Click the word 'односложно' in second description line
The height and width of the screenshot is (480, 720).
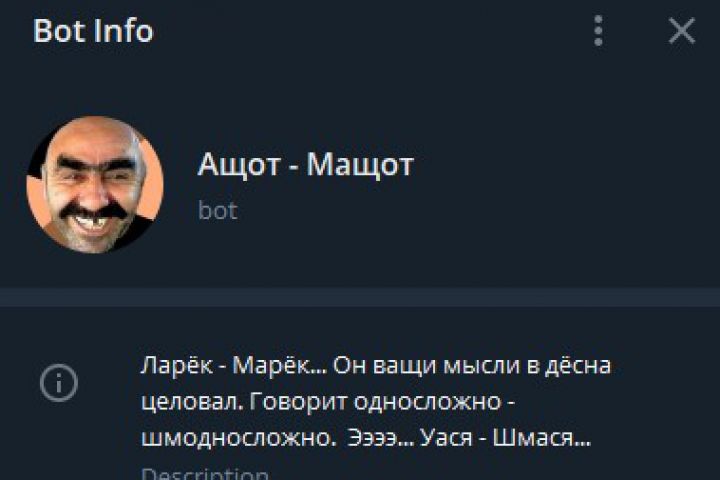tap(427, 402)
